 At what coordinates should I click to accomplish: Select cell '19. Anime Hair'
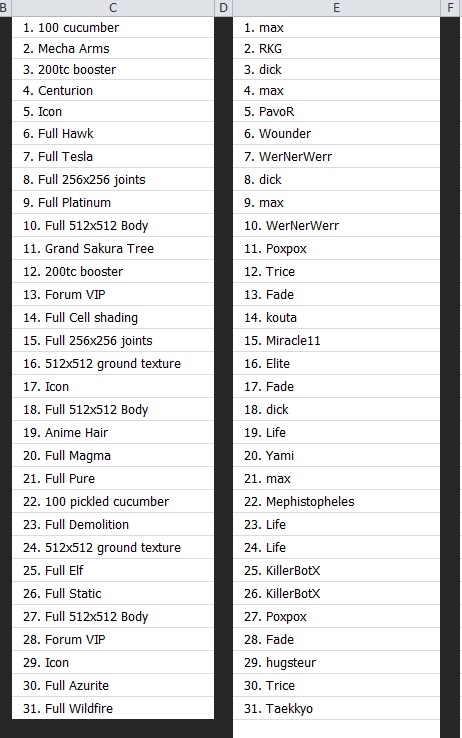pyautogui.click(x=113, y=433)
